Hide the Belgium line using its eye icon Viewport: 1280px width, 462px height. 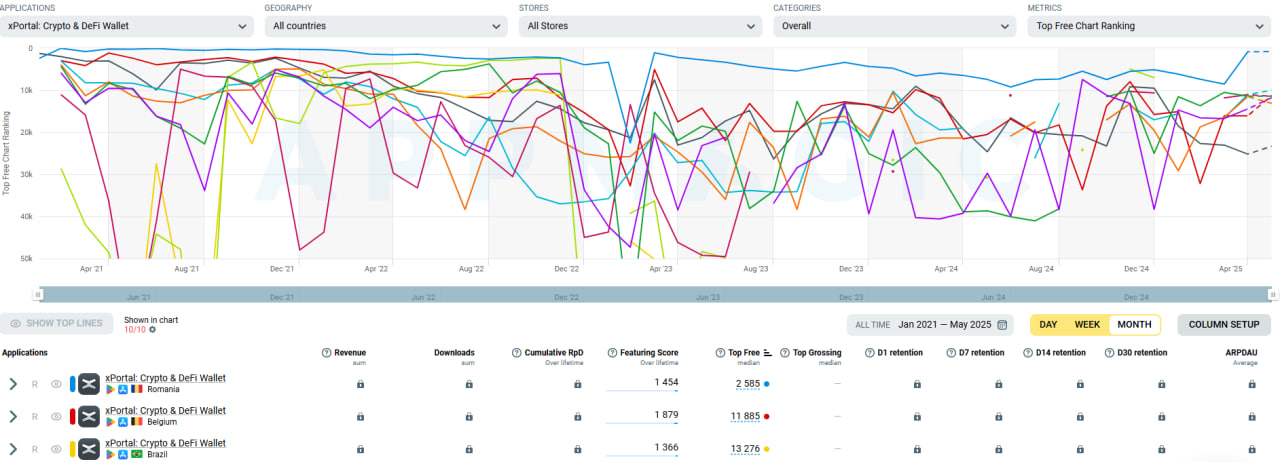click(x=56, y=416)
